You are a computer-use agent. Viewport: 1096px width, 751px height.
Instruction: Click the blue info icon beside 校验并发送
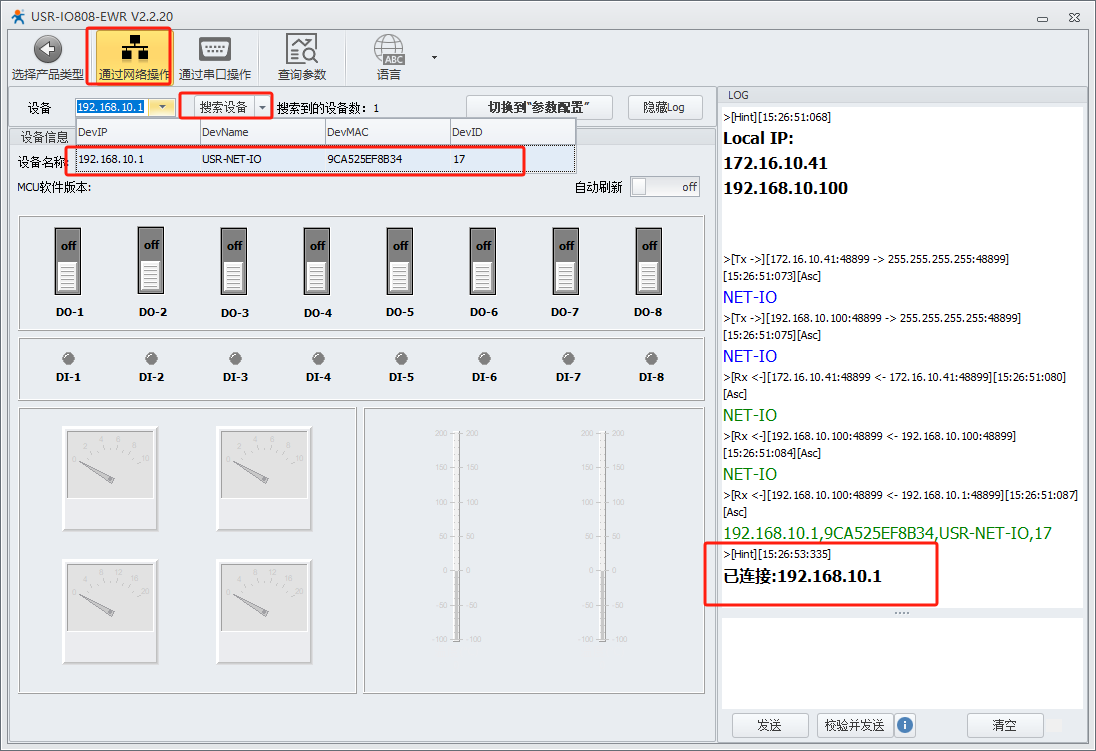coord(905,725)
